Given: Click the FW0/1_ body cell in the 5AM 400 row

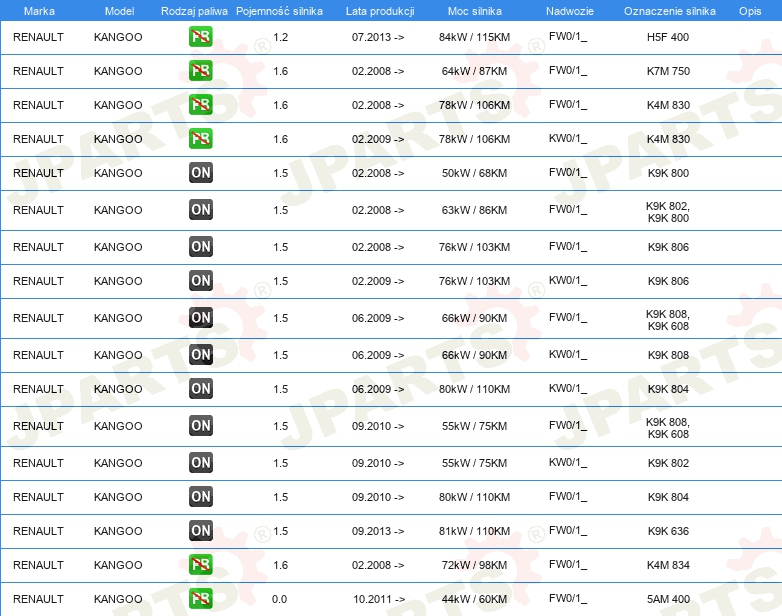Looking at the screenshot, I should point(568,598).
